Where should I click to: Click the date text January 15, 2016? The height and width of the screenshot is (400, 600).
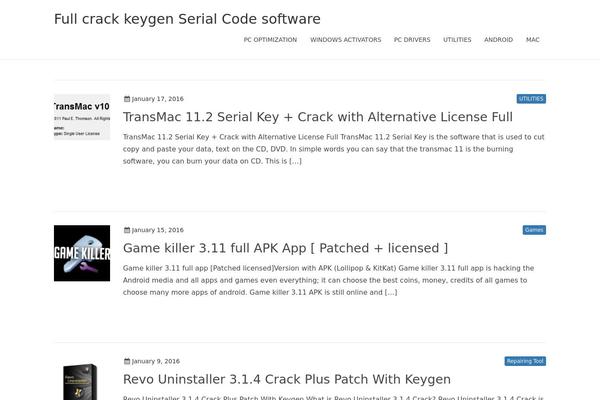(x=158, y=230)
